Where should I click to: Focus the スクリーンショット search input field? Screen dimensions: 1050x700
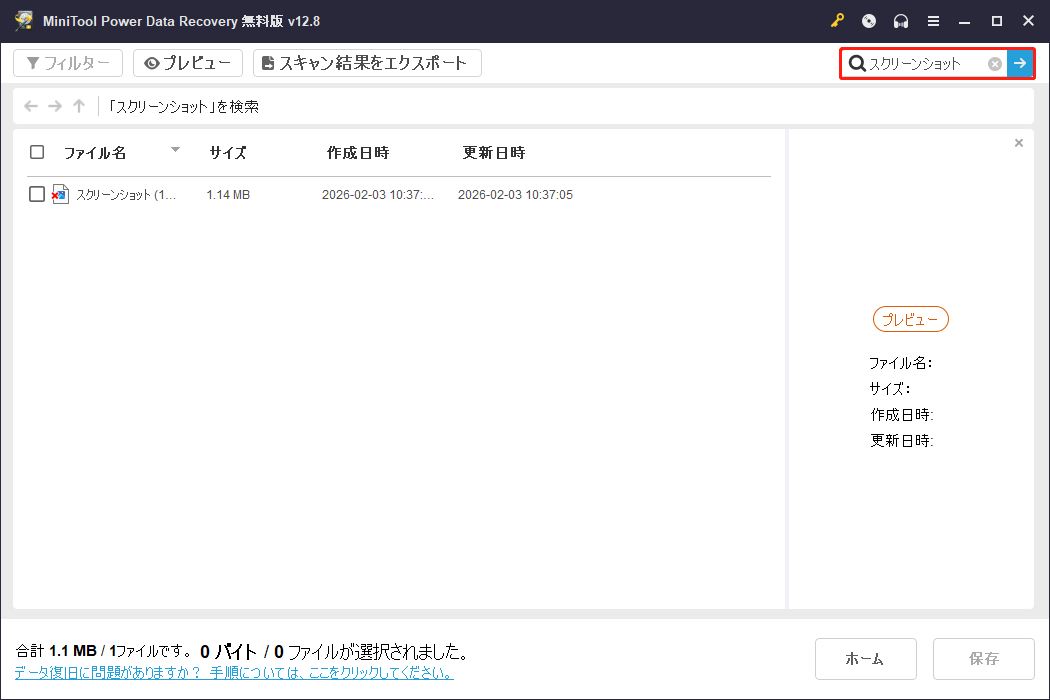point(926,64)
